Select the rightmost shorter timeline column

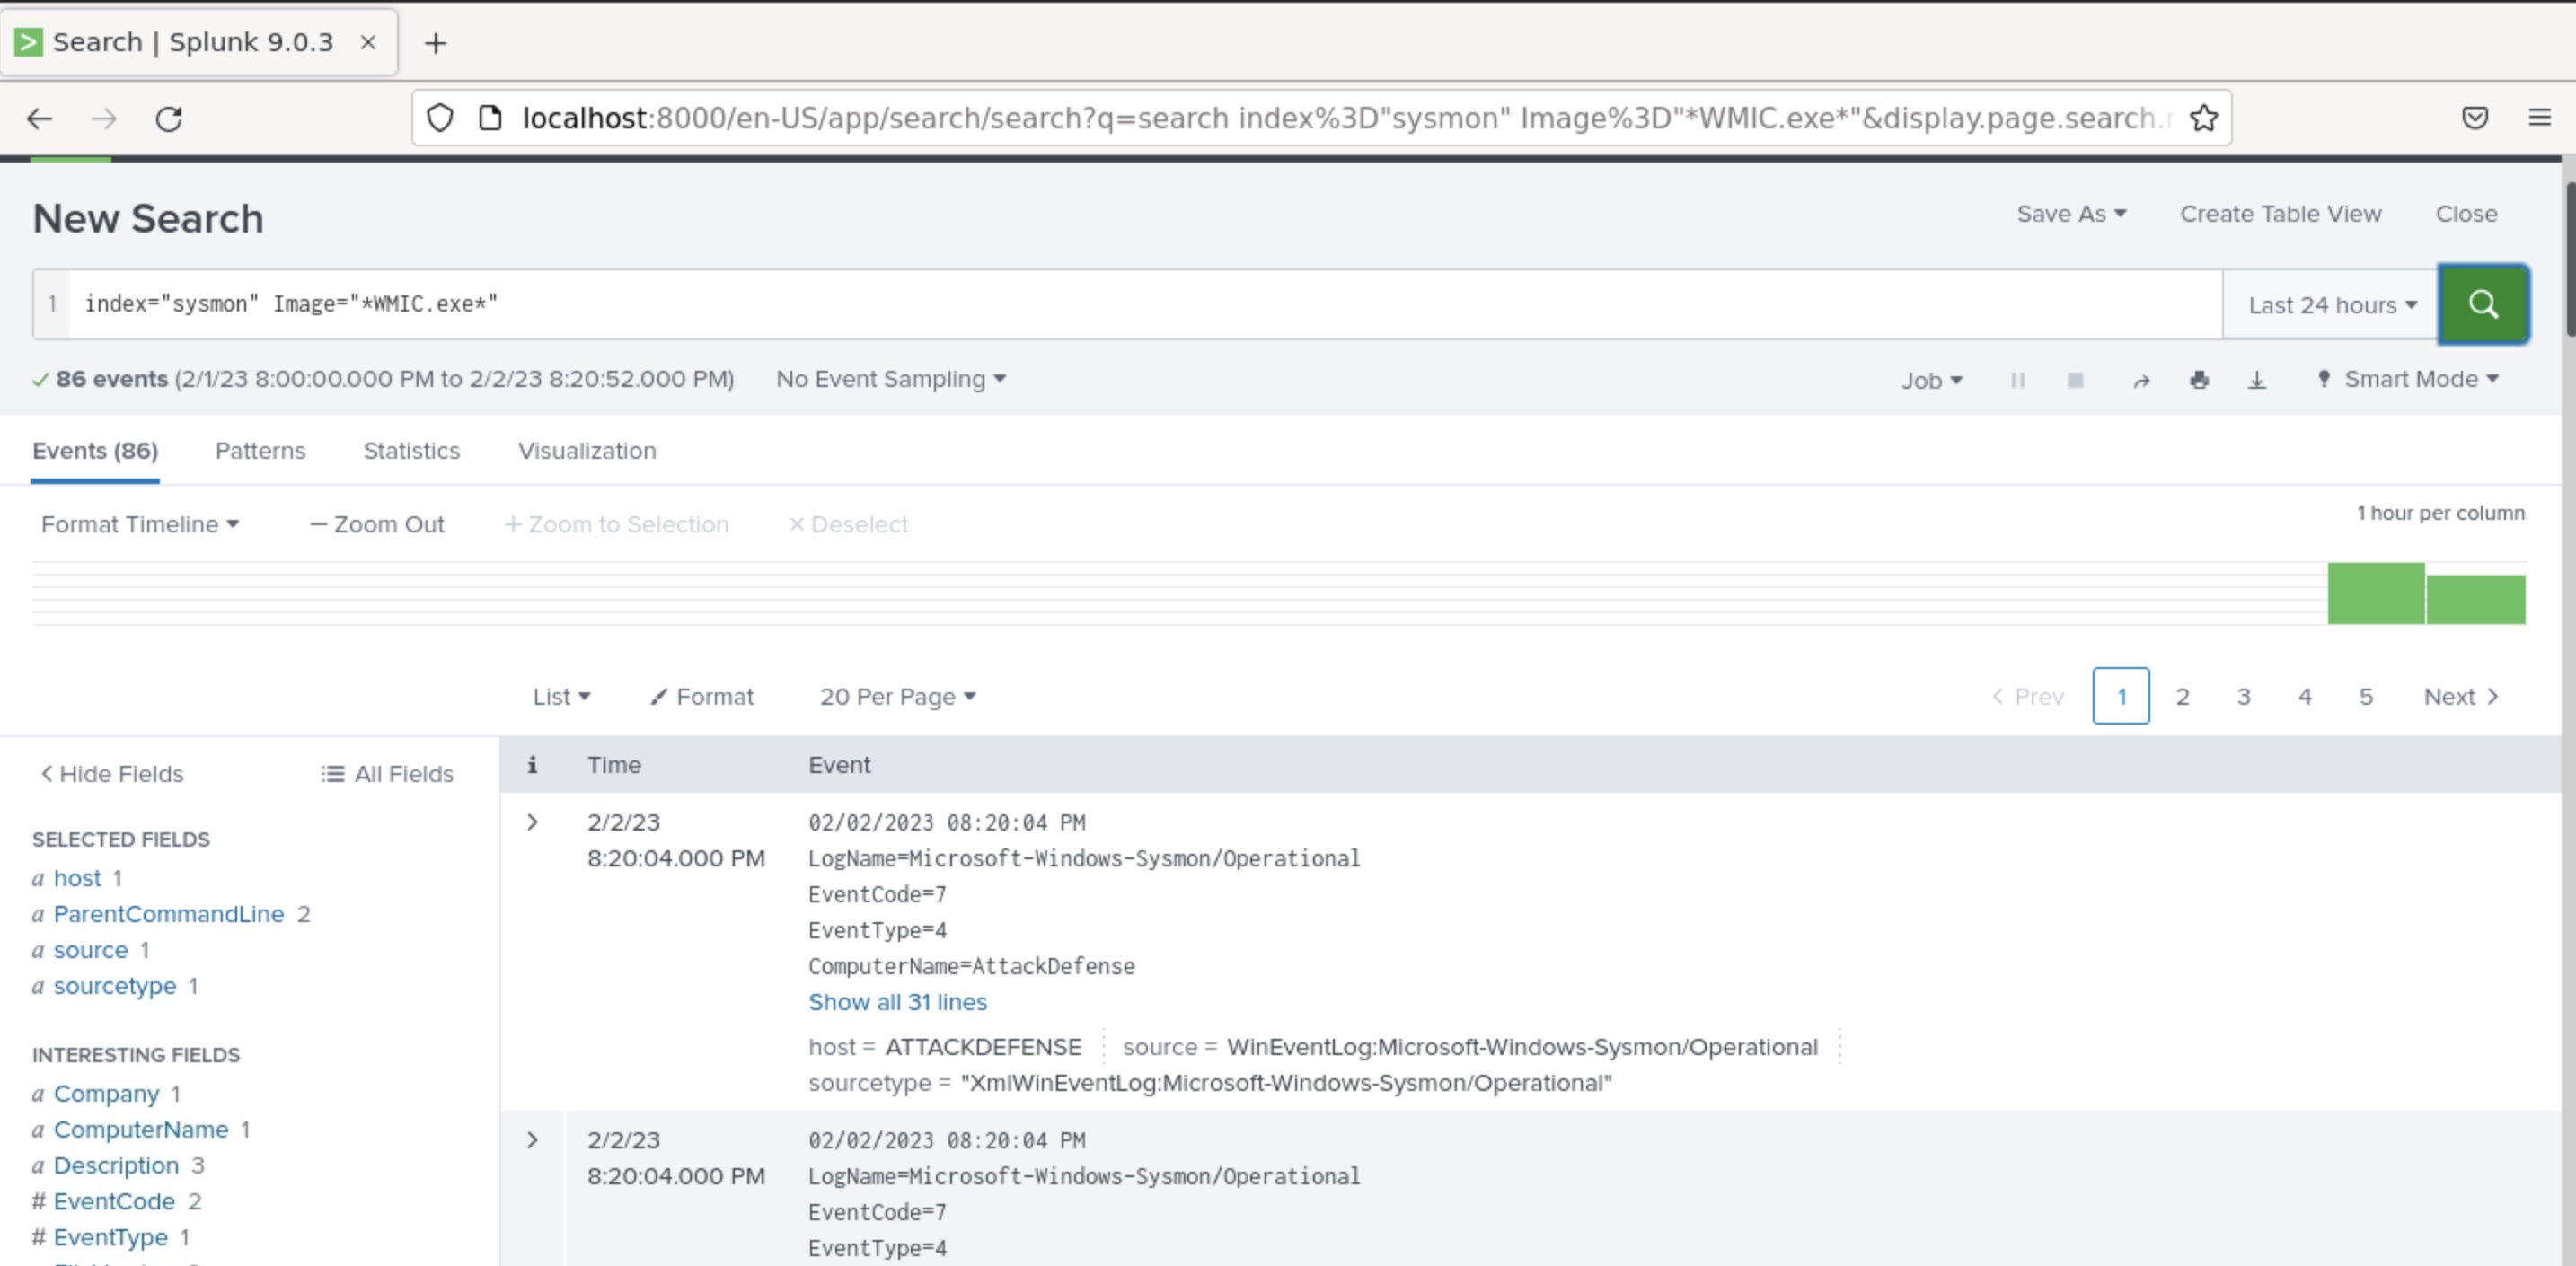pyautogui.click(x=2475, y=599)
